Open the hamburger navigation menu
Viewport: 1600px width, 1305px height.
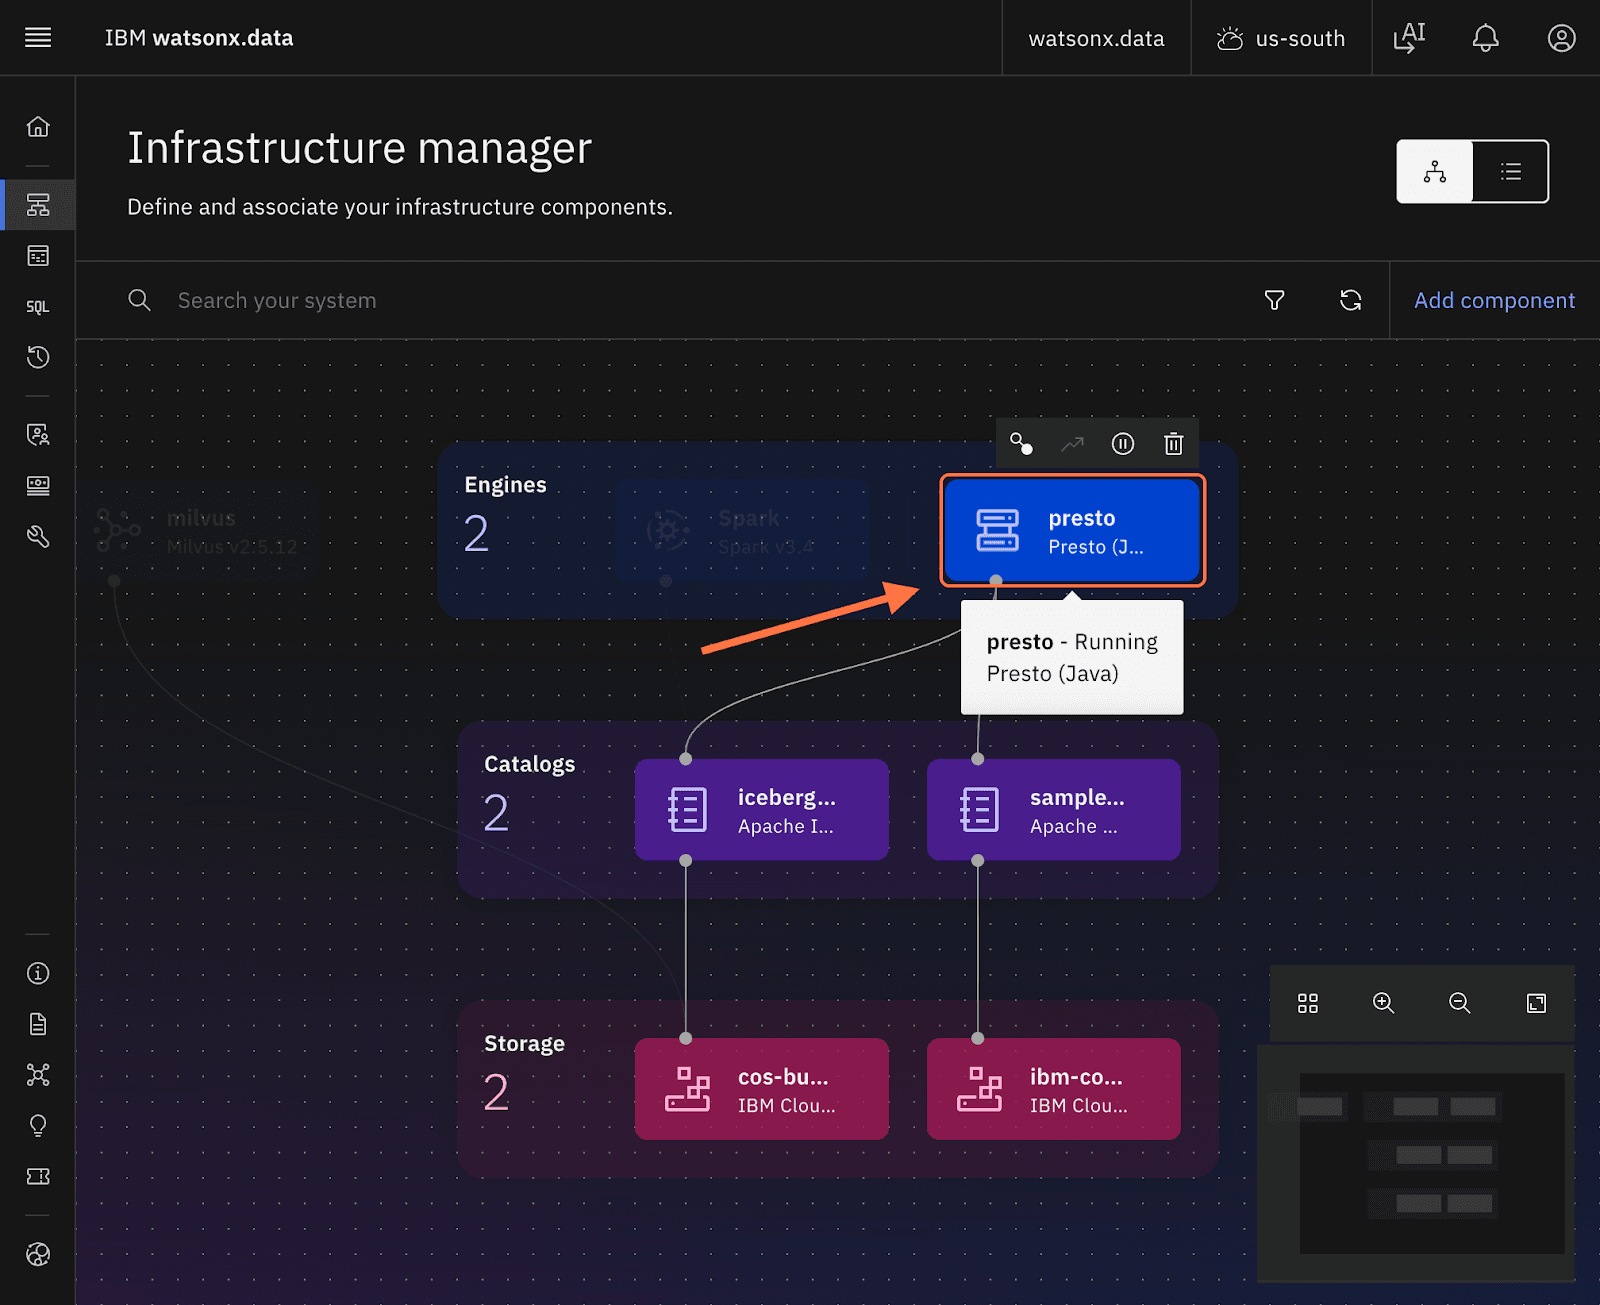point(38,38)
